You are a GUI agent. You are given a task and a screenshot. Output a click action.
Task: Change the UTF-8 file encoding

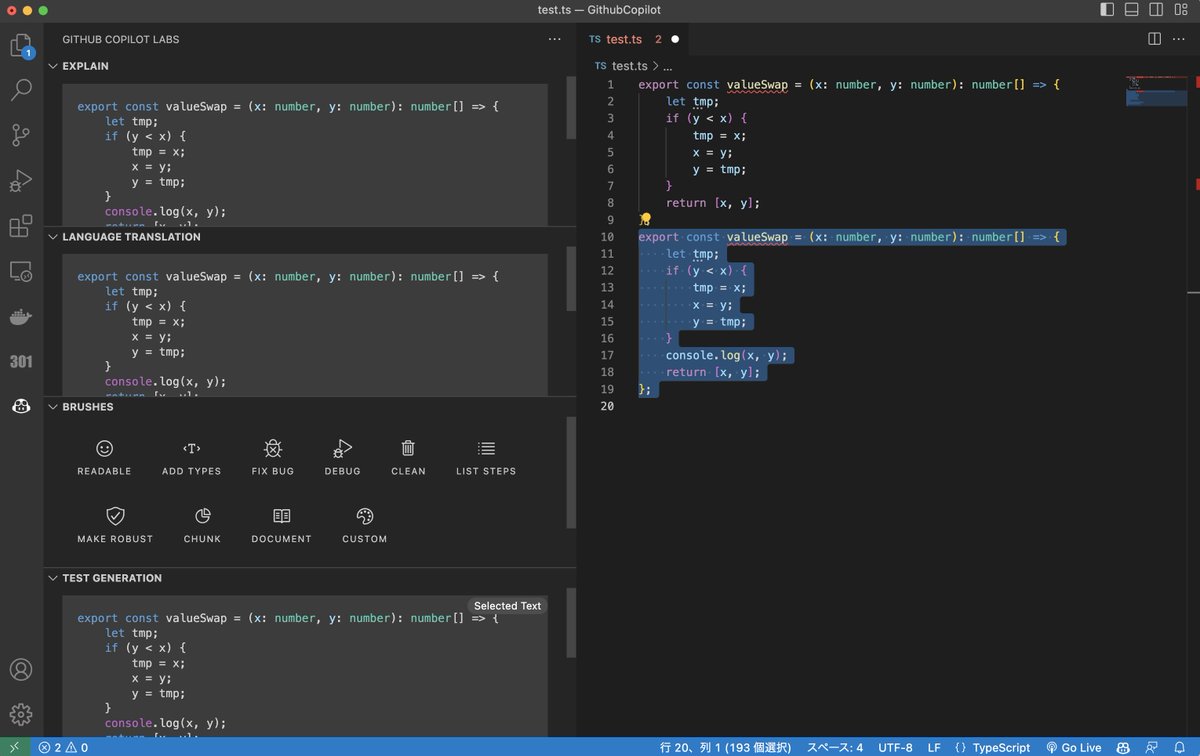895,747
